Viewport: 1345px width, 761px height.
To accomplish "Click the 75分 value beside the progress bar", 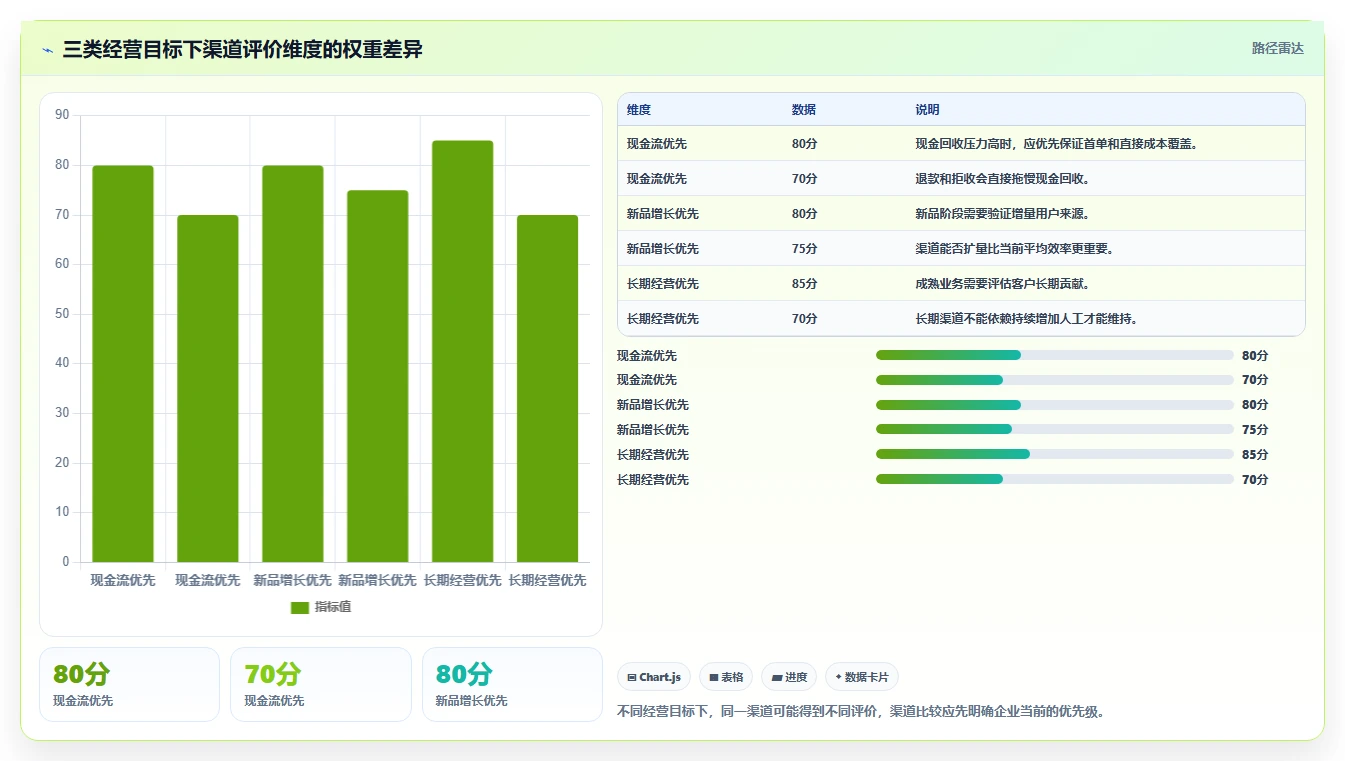I will tap(1255, 430).
